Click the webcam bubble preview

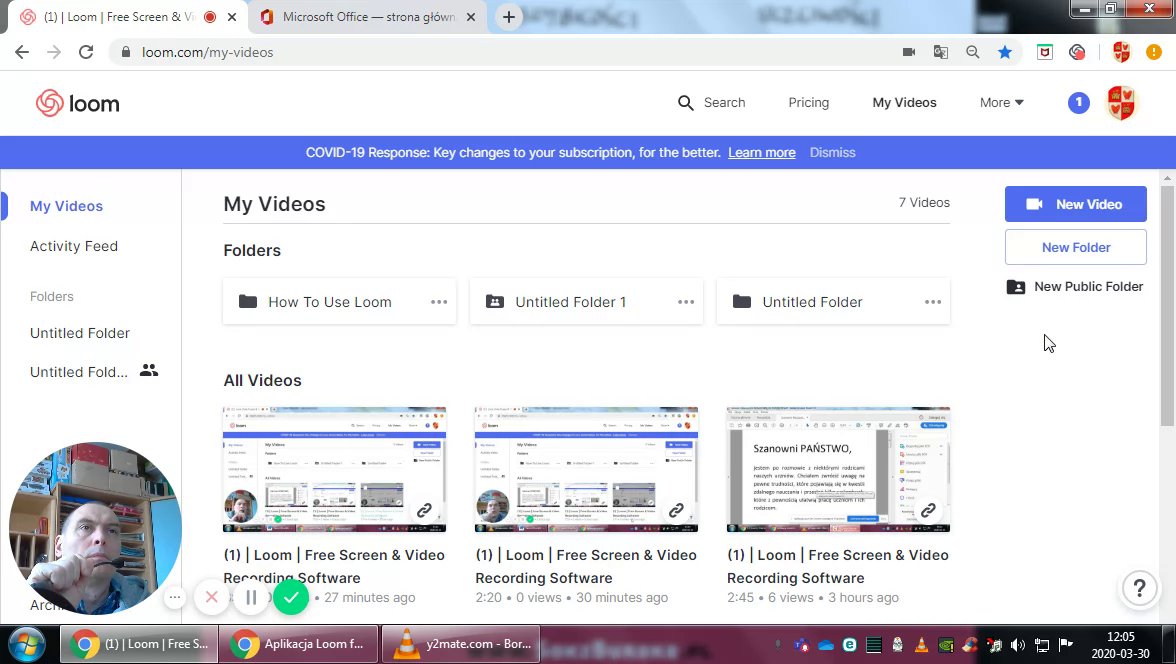(94, 528)
